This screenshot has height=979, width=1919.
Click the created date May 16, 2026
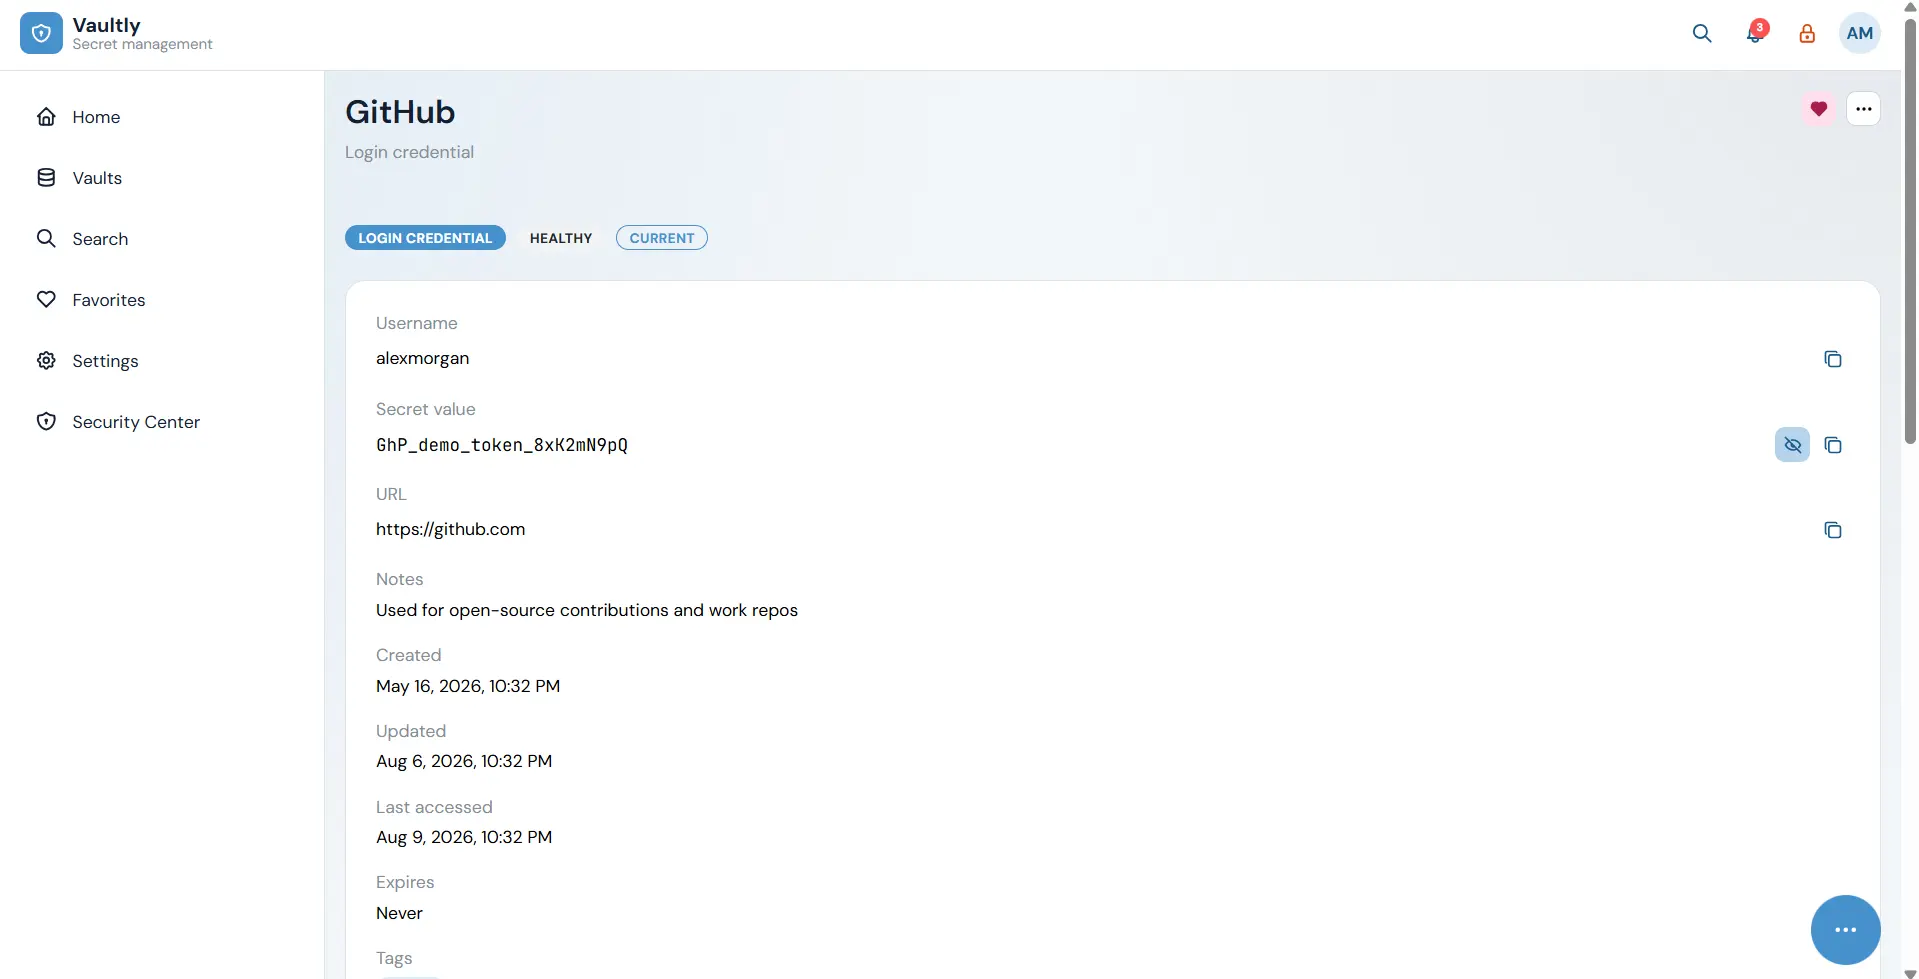pos(468,686)
